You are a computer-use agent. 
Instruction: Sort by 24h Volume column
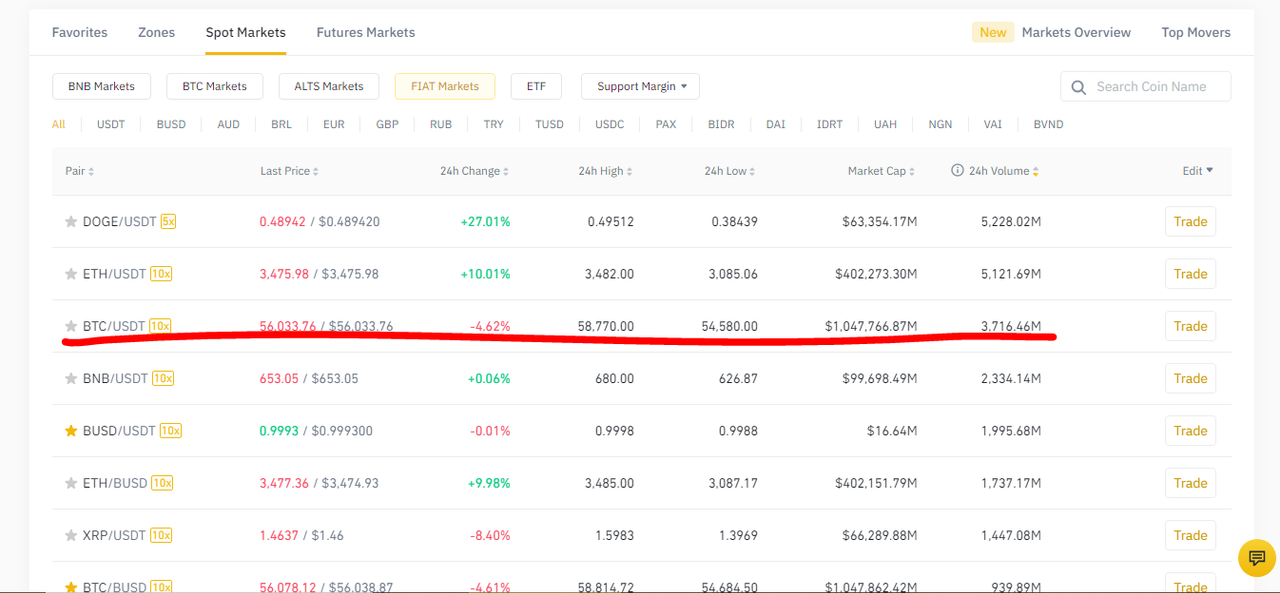coord(1004,171)
